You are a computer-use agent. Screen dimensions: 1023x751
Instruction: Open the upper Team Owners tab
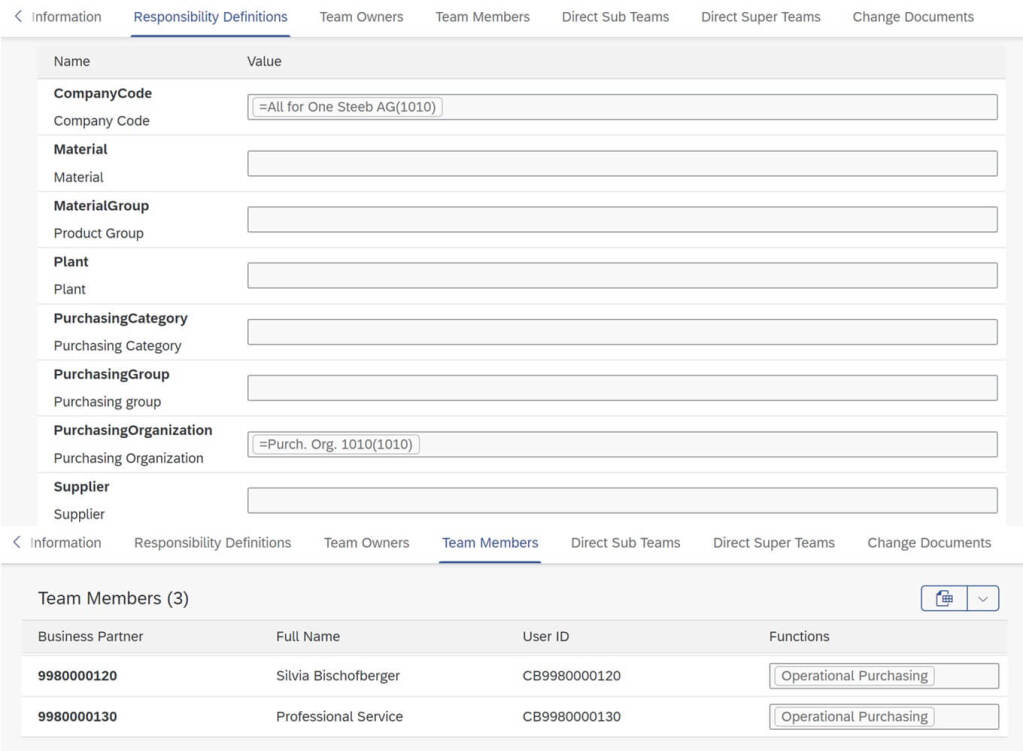click(361, 17)
